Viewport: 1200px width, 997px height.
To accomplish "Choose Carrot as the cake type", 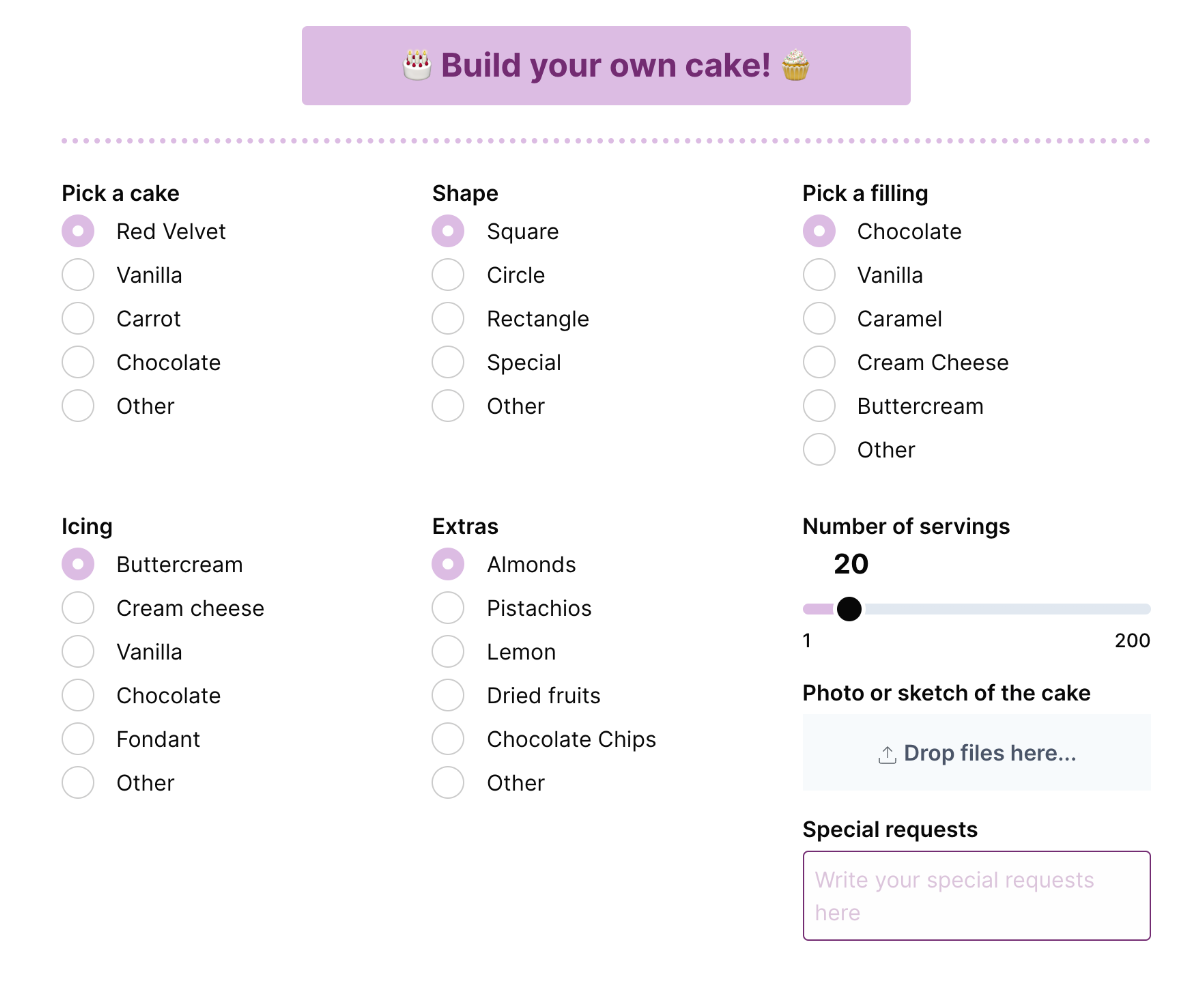I will coord(78,319).
